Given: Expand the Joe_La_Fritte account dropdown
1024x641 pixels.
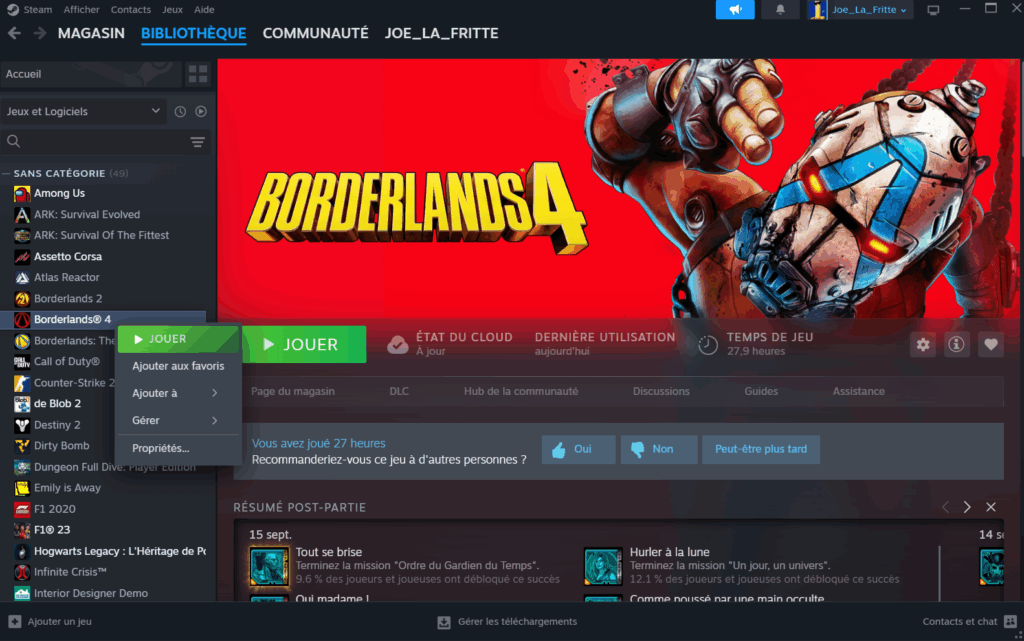Looking at the screenshot, I should pyautogui.click(x=903, y=10).
